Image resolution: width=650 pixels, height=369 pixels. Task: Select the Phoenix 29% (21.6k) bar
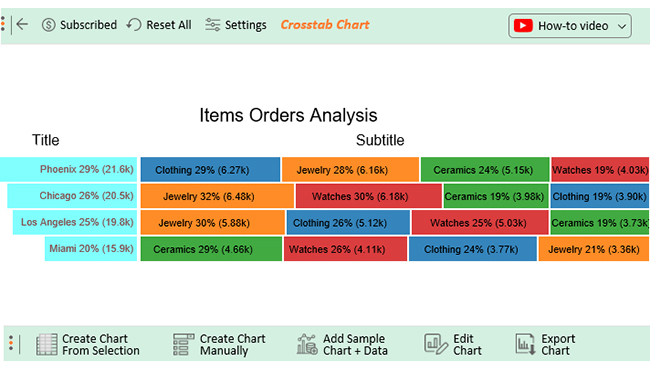68,170
